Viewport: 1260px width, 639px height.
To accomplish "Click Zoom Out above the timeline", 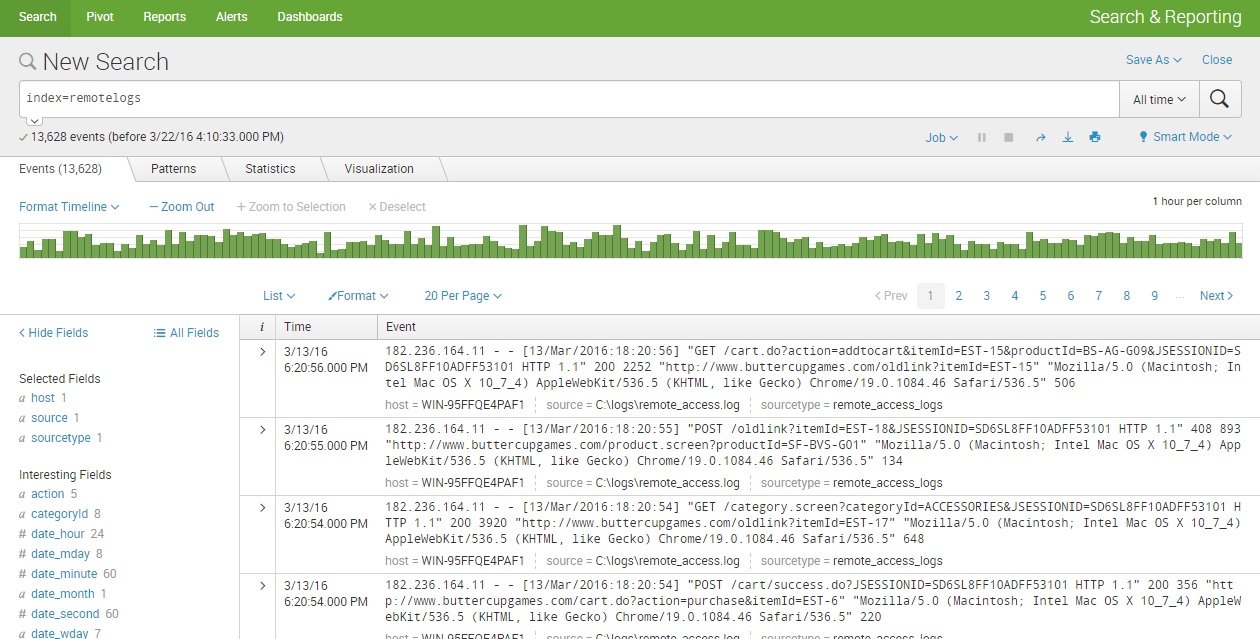I will point(181,206).
